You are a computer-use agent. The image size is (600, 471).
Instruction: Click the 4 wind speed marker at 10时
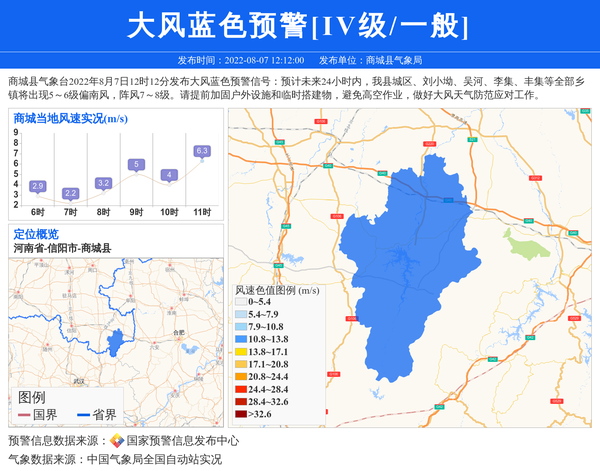[x=169, y=175]
